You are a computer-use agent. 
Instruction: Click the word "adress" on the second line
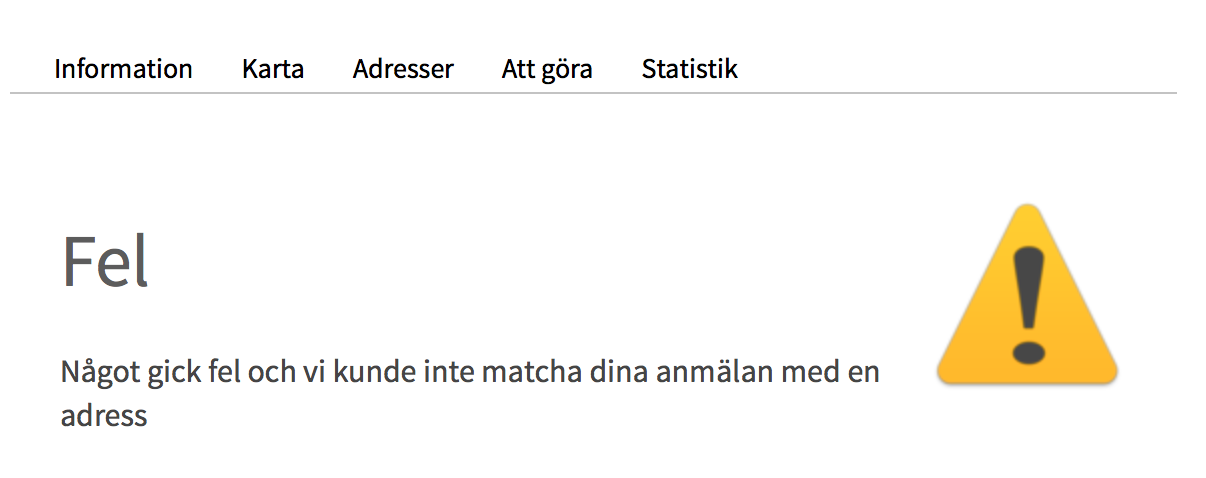[x=104, y=416]
